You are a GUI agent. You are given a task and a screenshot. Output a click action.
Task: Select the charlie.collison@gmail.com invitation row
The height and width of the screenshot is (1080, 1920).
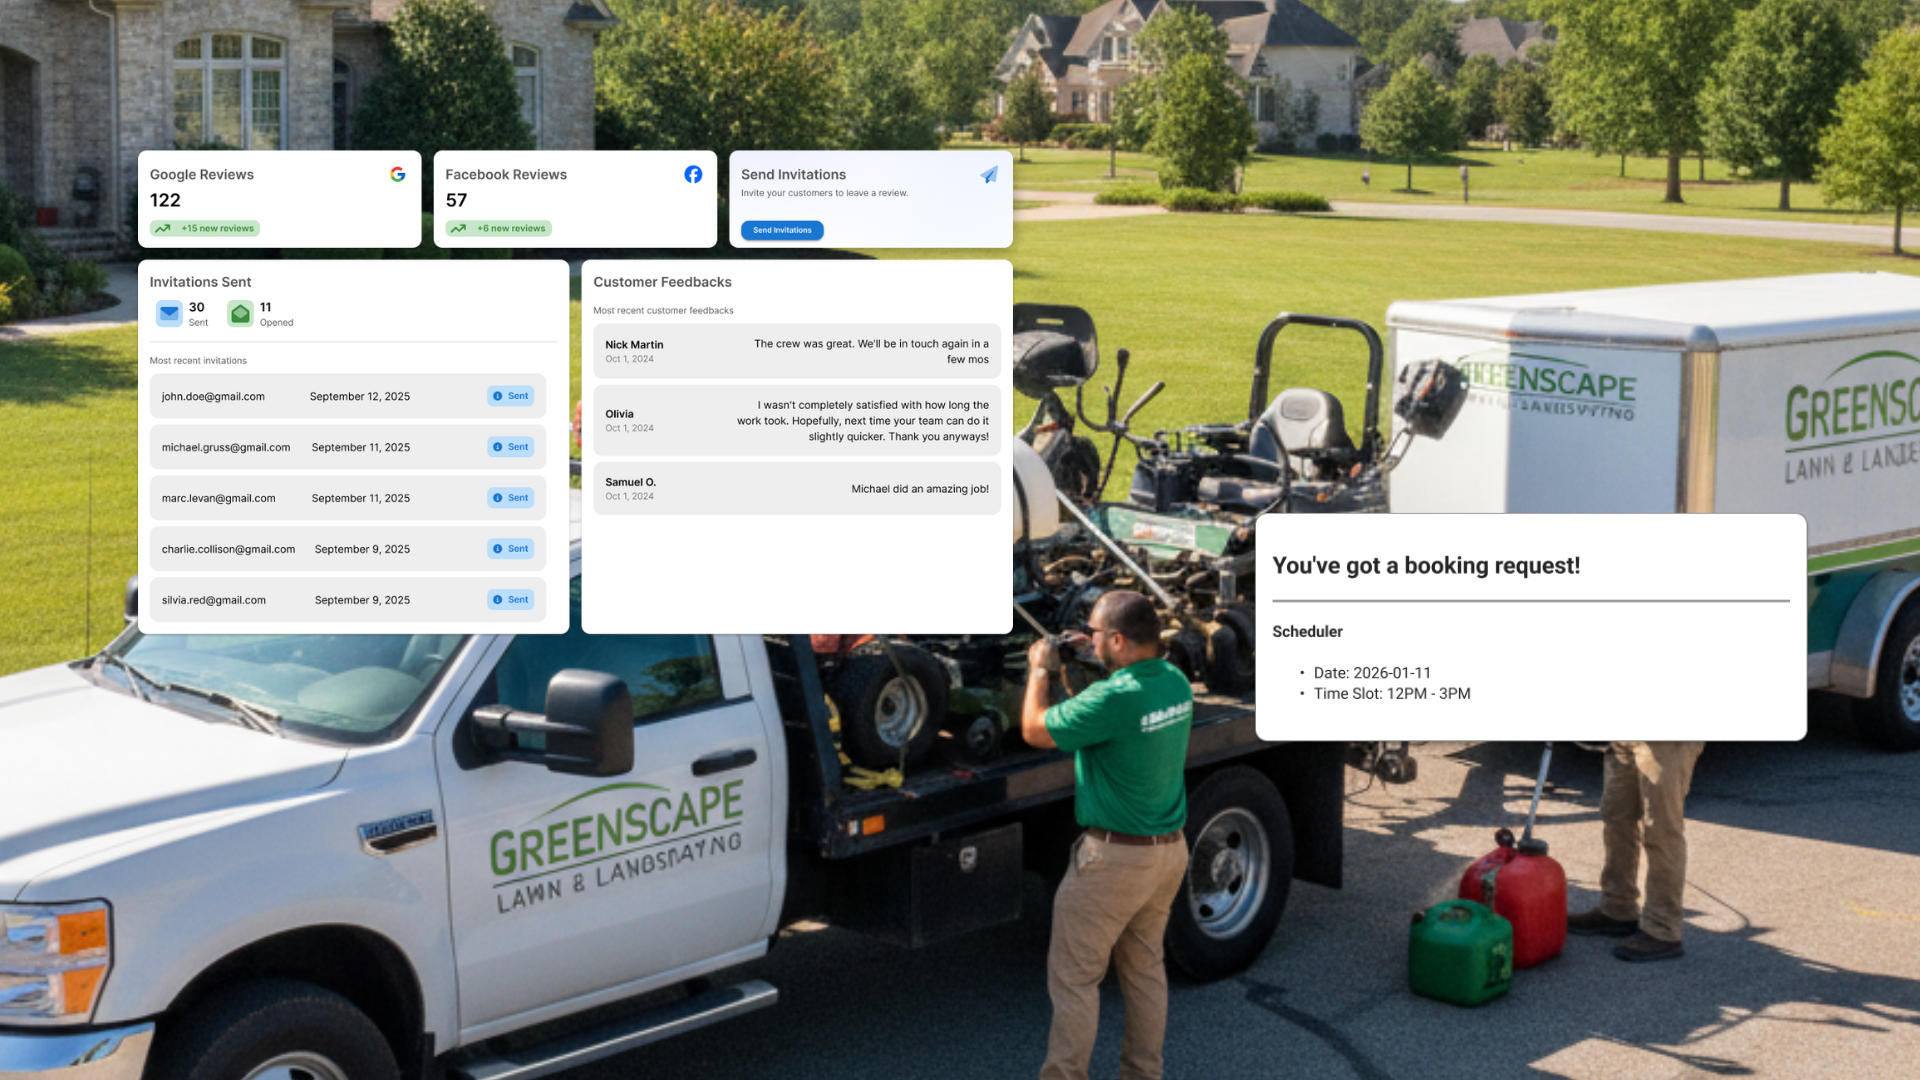(x=347, y=549)
